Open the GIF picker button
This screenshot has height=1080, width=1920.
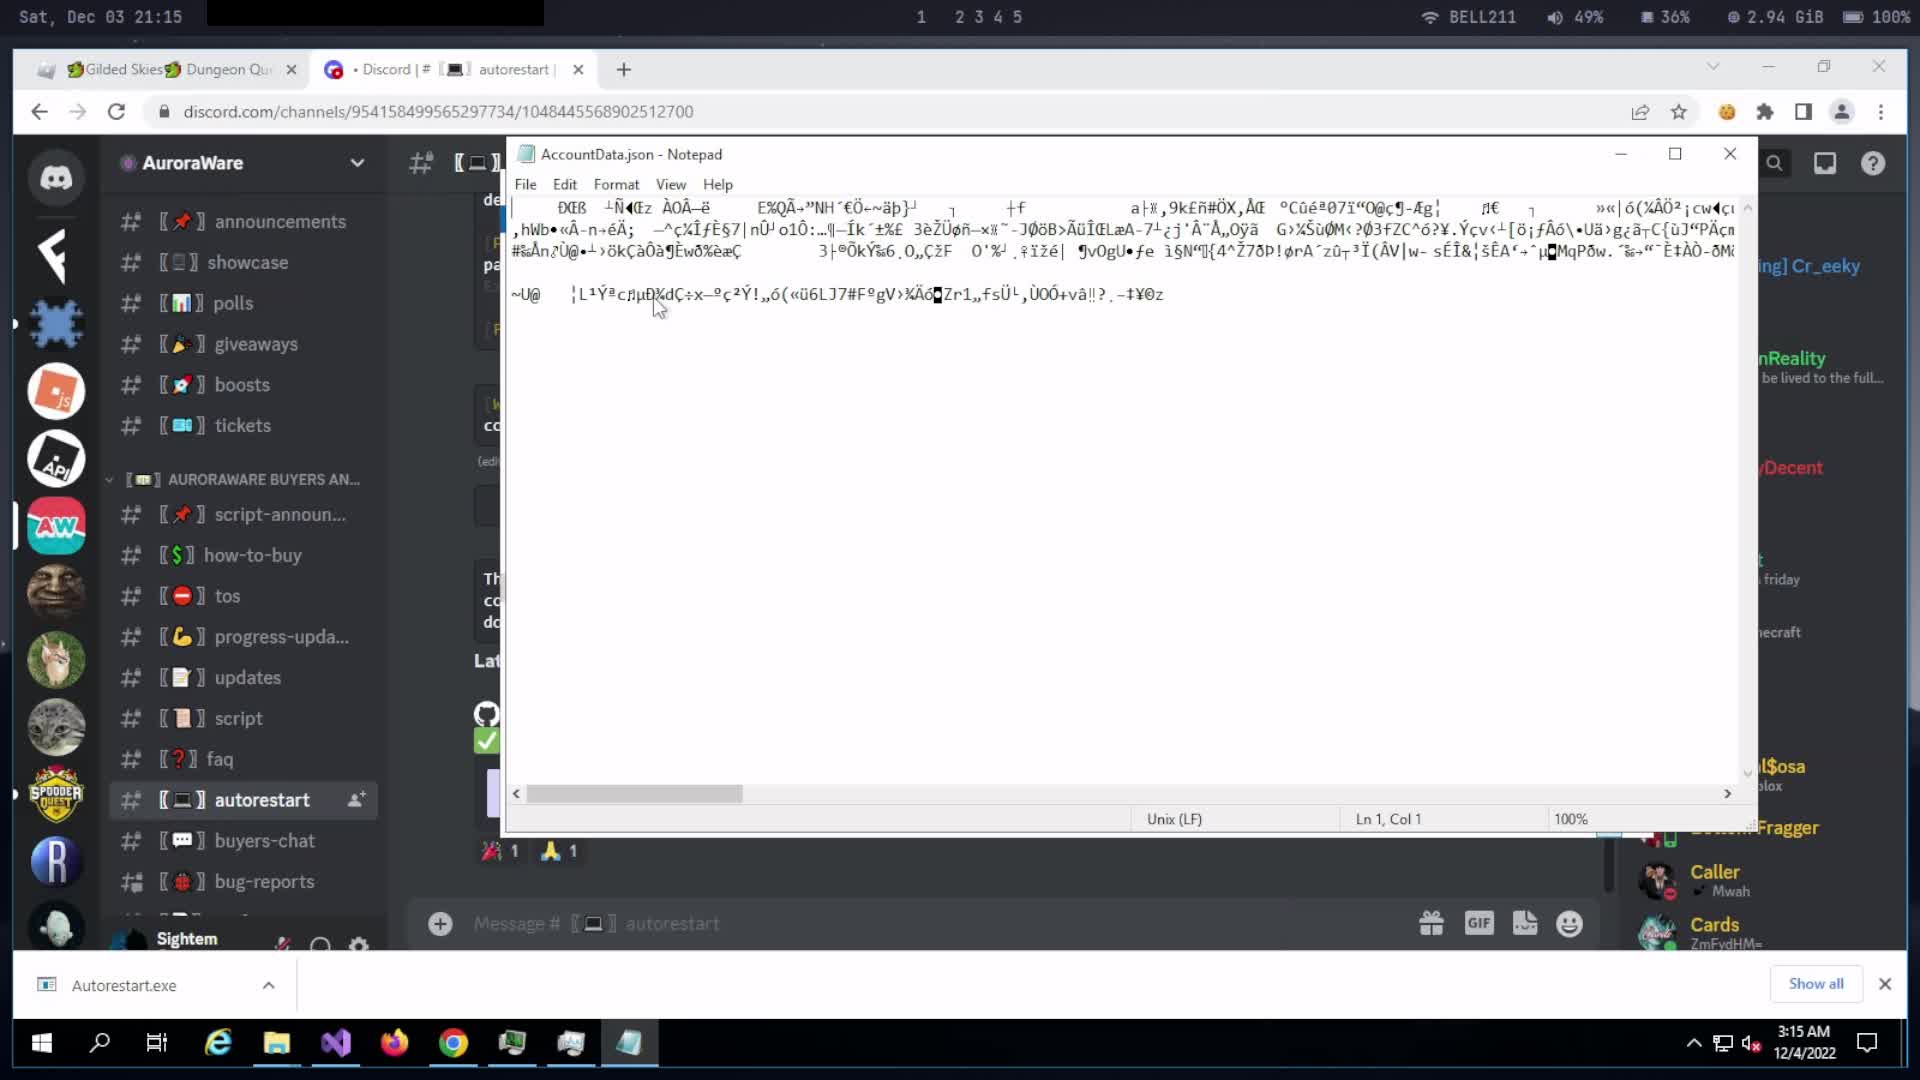click(x=1478, y=923)
